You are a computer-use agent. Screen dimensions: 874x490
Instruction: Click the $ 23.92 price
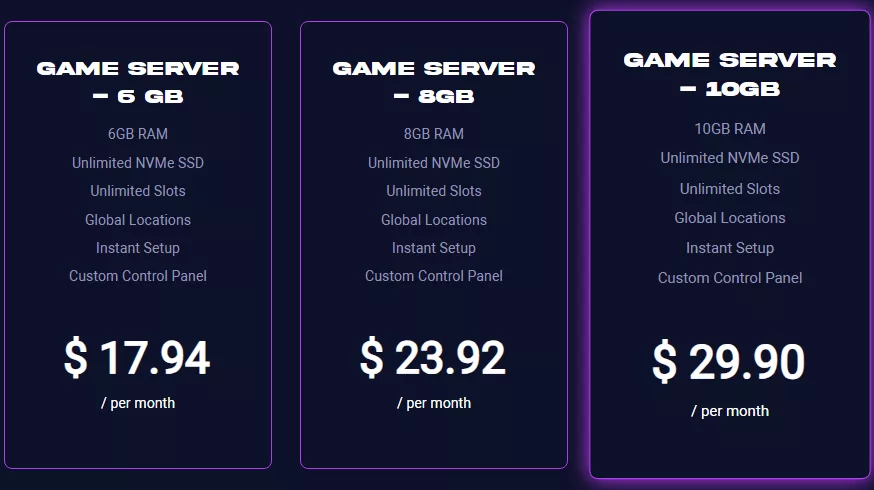pos(433,358)
